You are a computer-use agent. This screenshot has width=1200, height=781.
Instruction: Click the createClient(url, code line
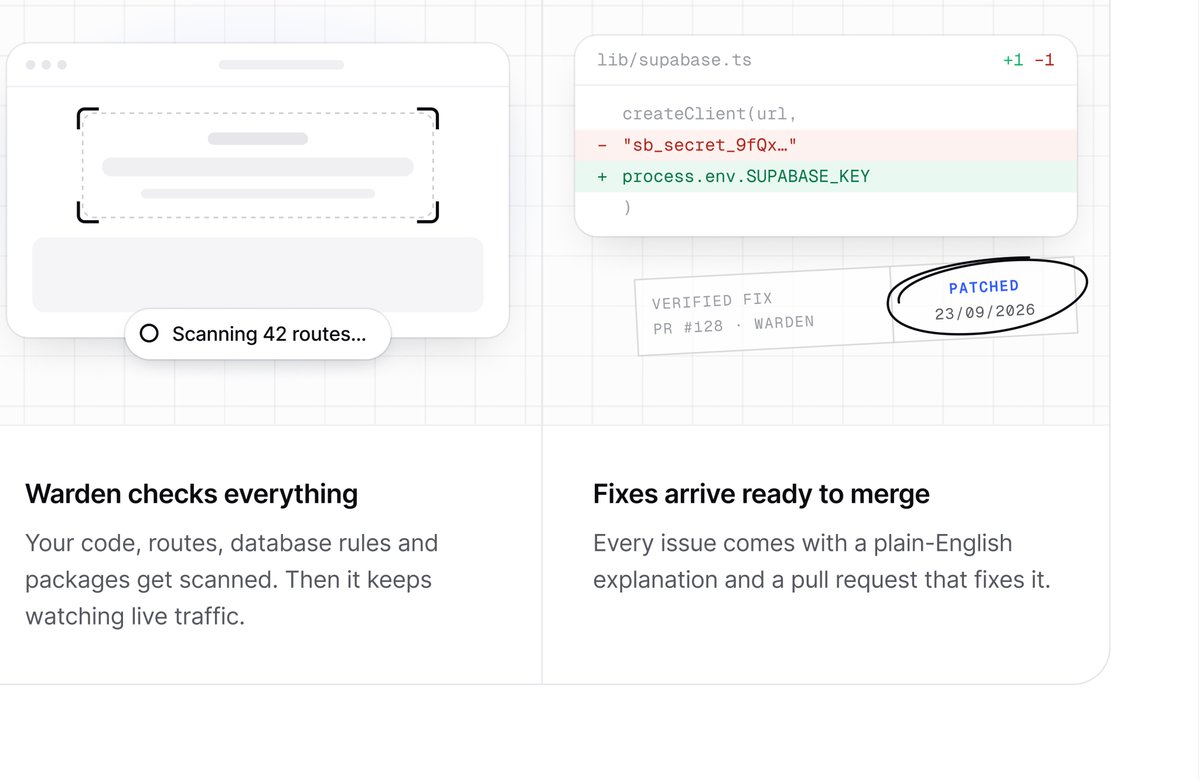point(709,114)
